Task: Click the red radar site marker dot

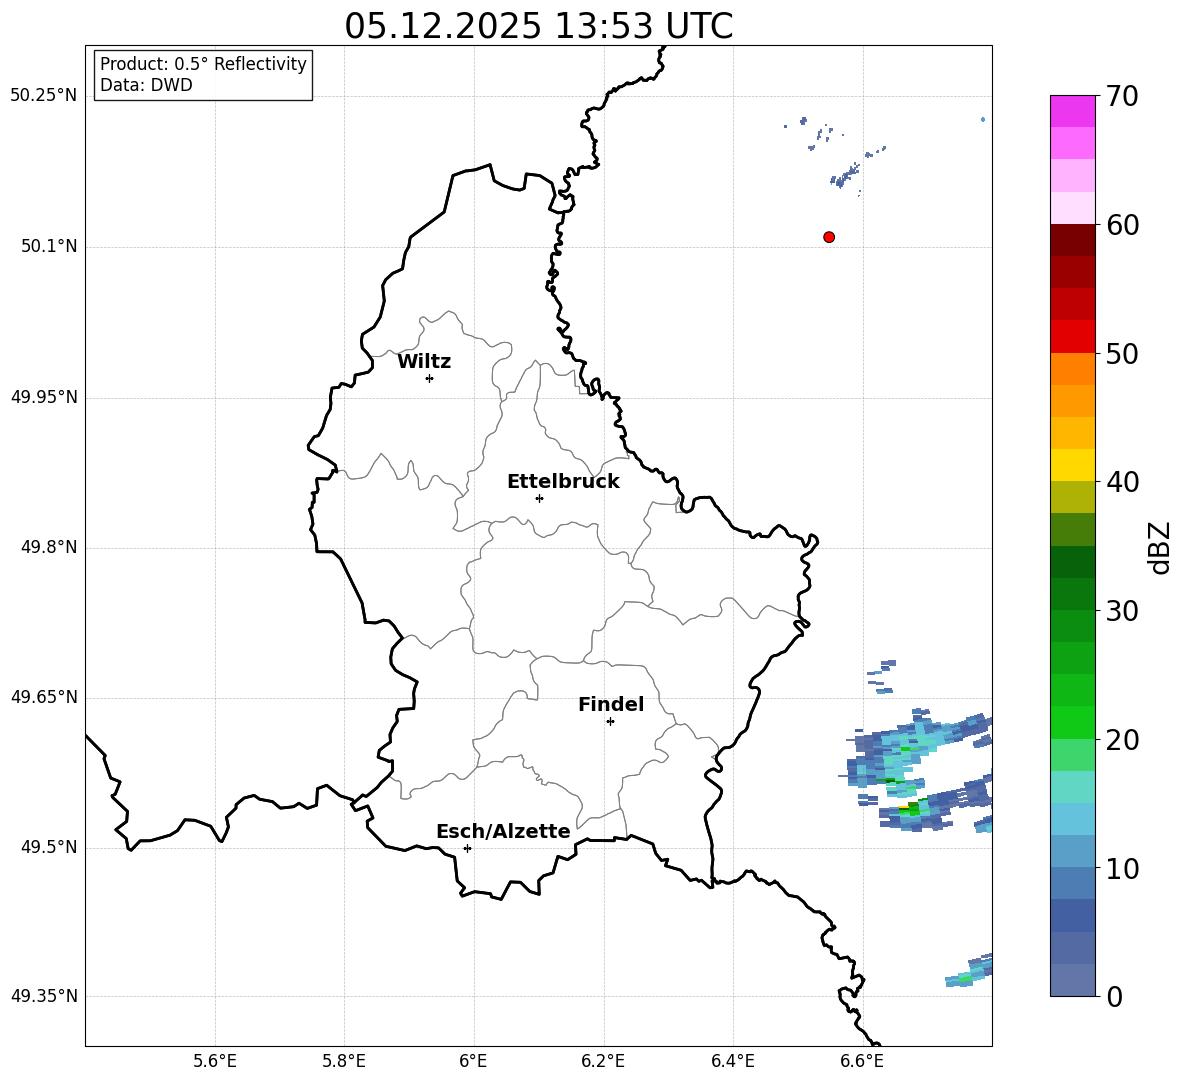Action: tap(829, 237)
